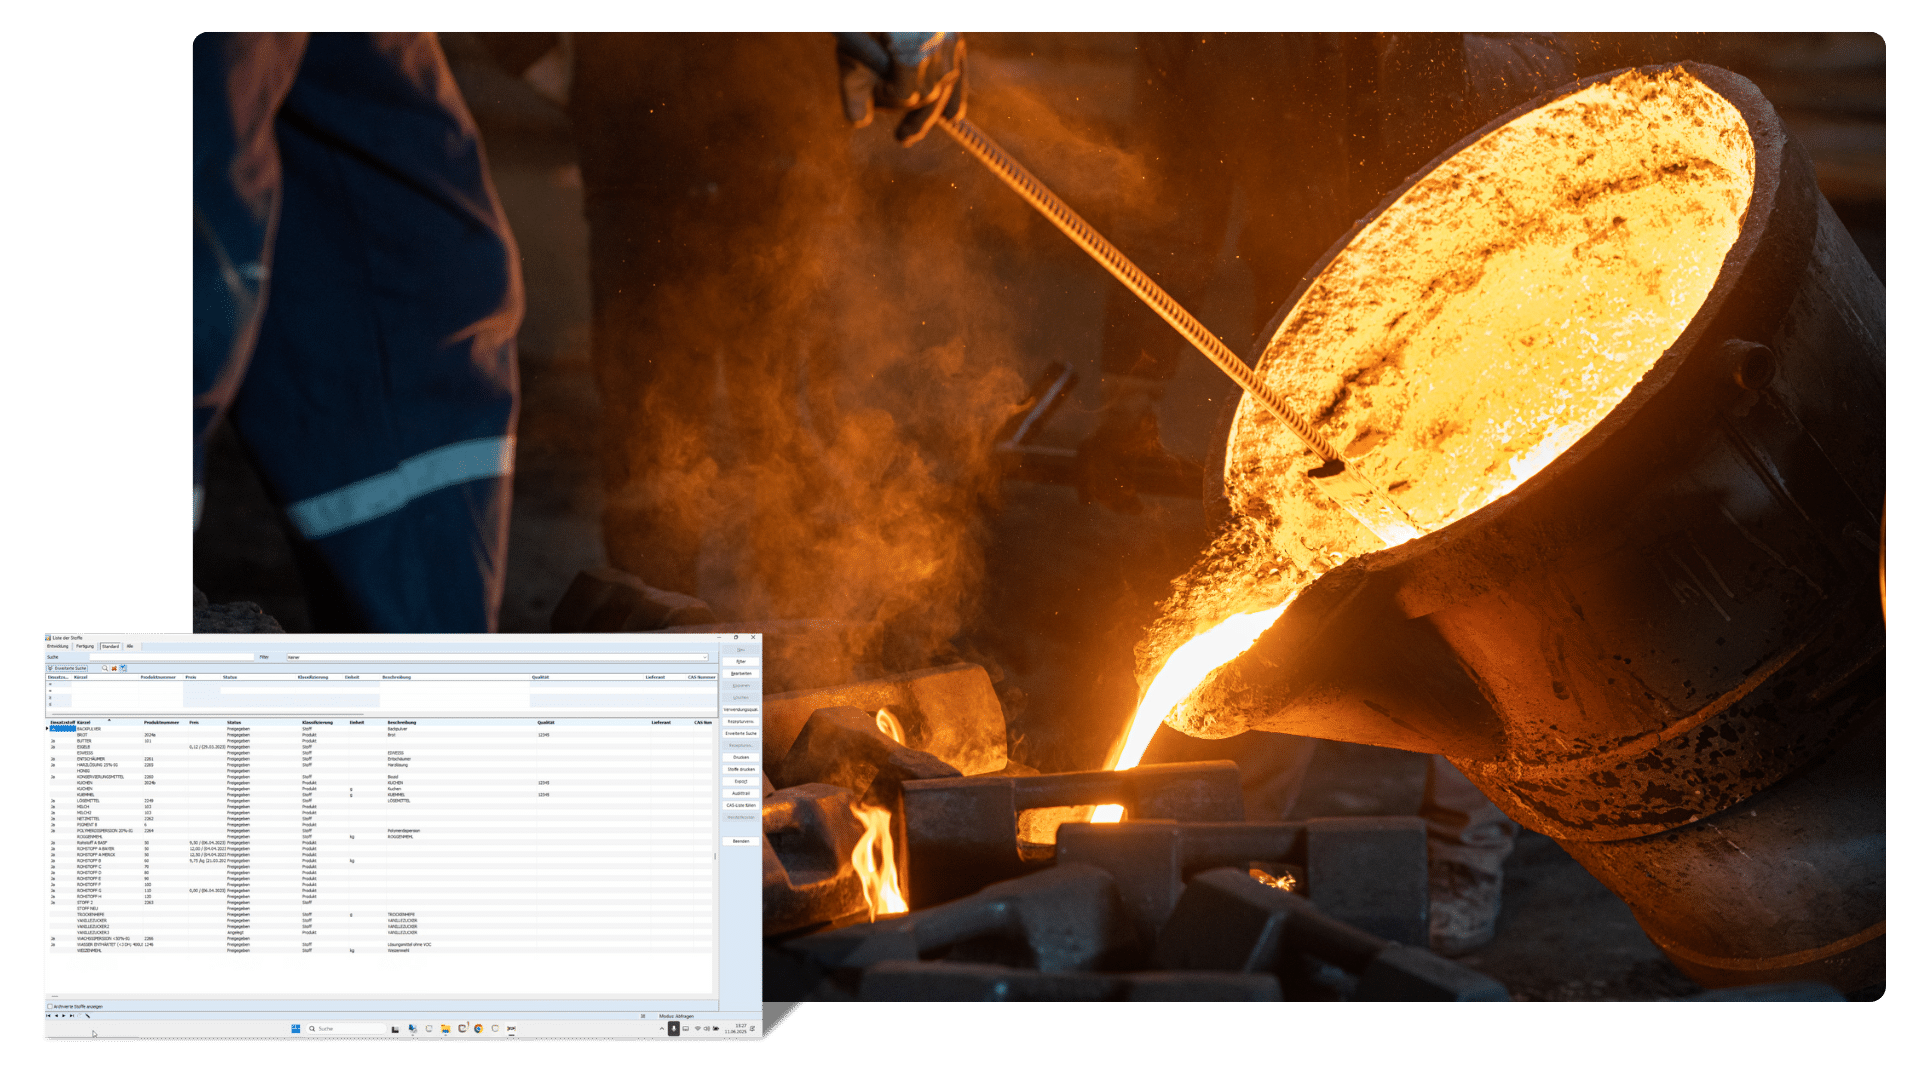
Task: Click the Export button
Action: (x=741, y=782)
